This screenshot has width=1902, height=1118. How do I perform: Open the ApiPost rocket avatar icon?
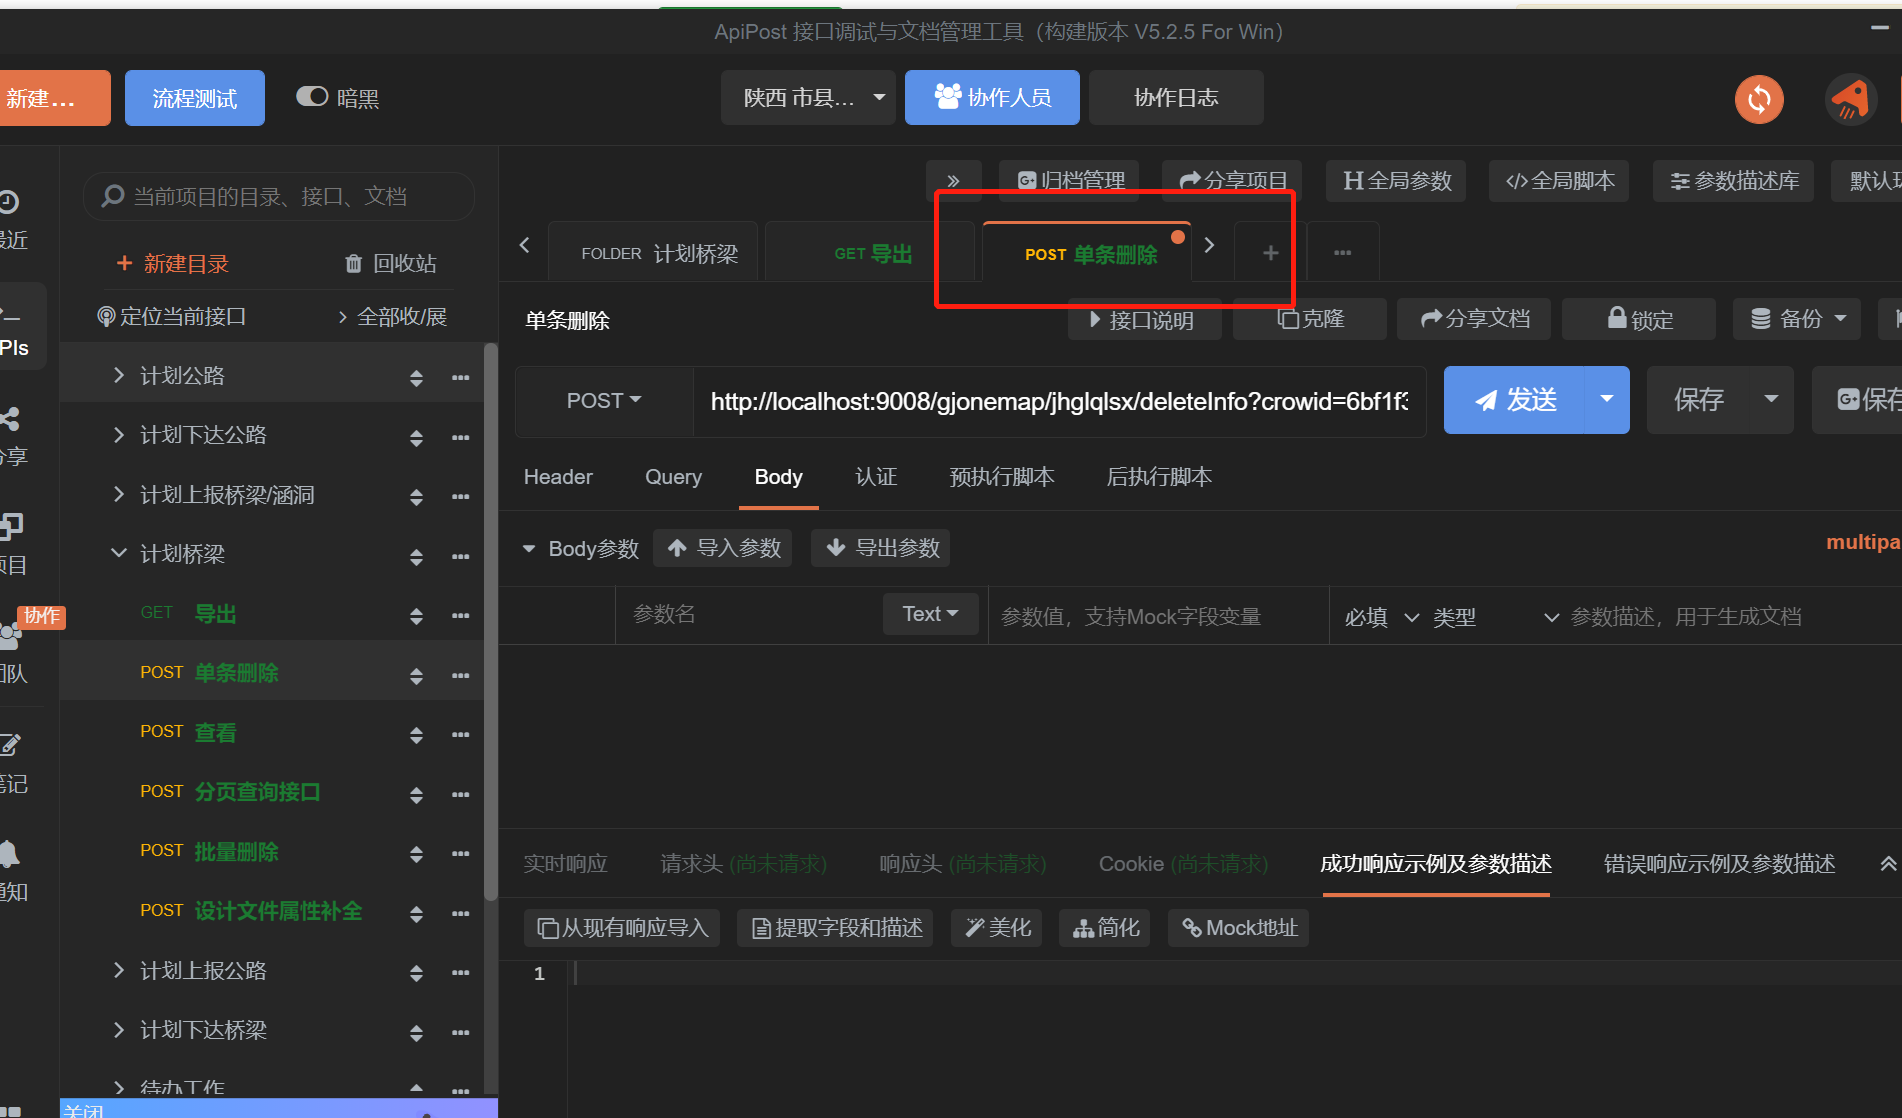coord(1849,99)
